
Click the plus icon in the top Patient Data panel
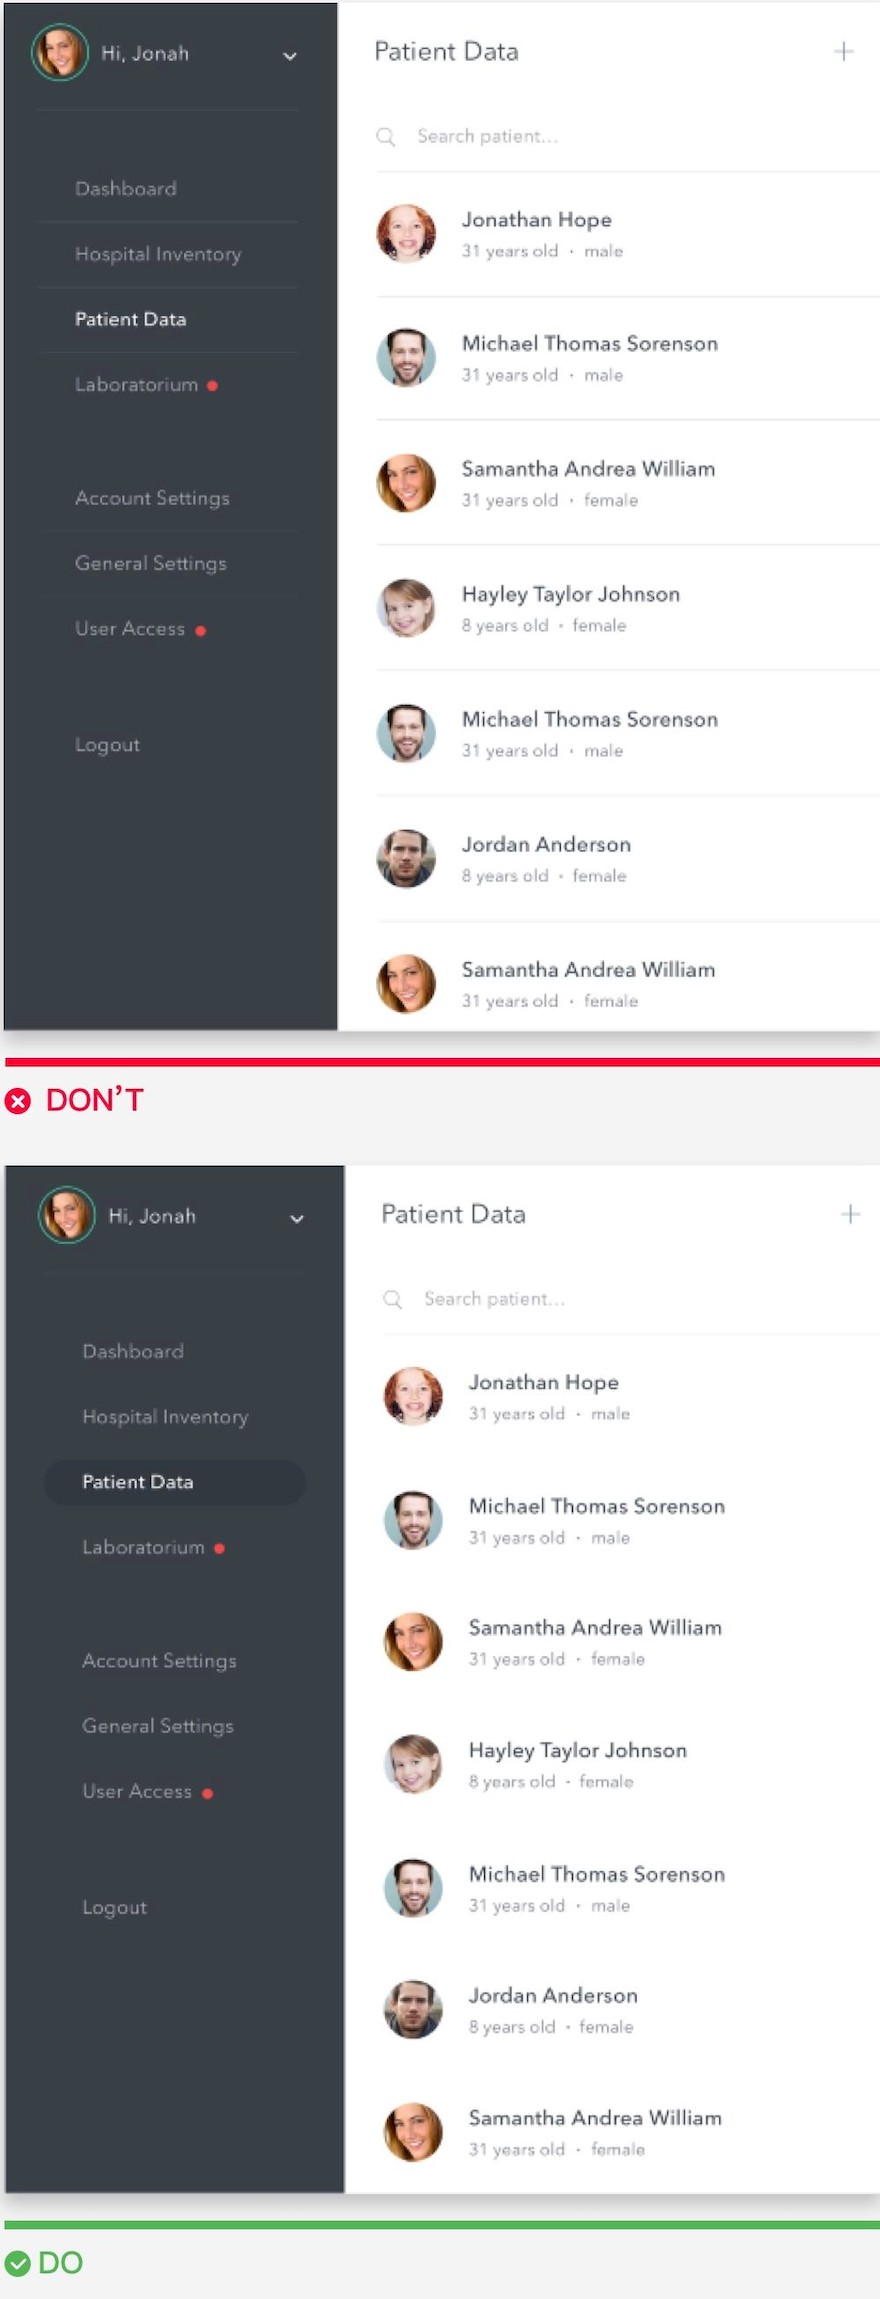(x=844, y=51)
